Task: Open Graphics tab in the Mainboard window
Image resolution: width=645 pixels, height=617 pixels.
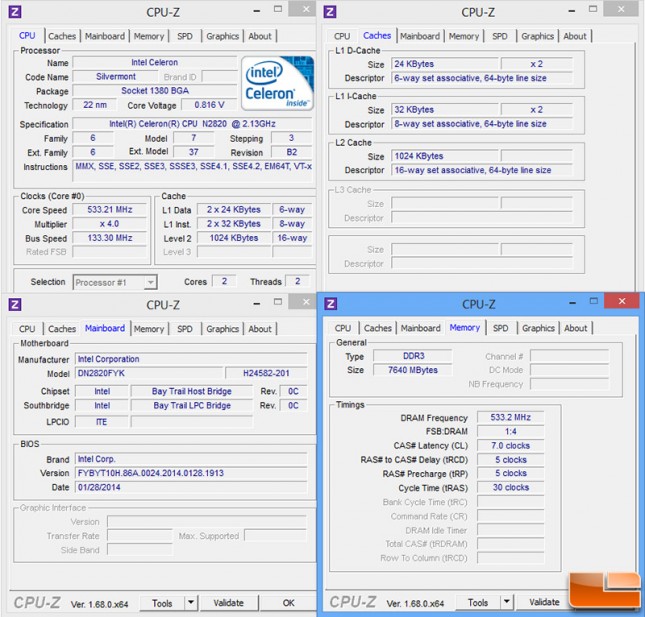Action: [x=223, y=329]
